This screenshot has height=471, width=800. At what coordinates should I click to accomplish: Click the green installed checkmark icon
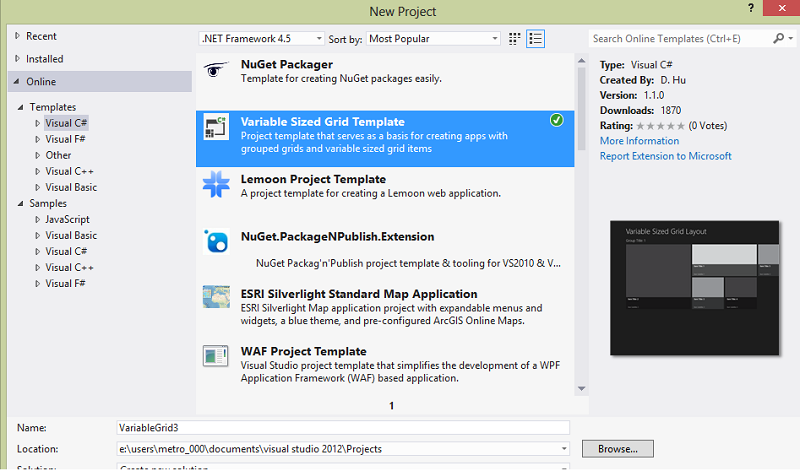coord(557,121)
